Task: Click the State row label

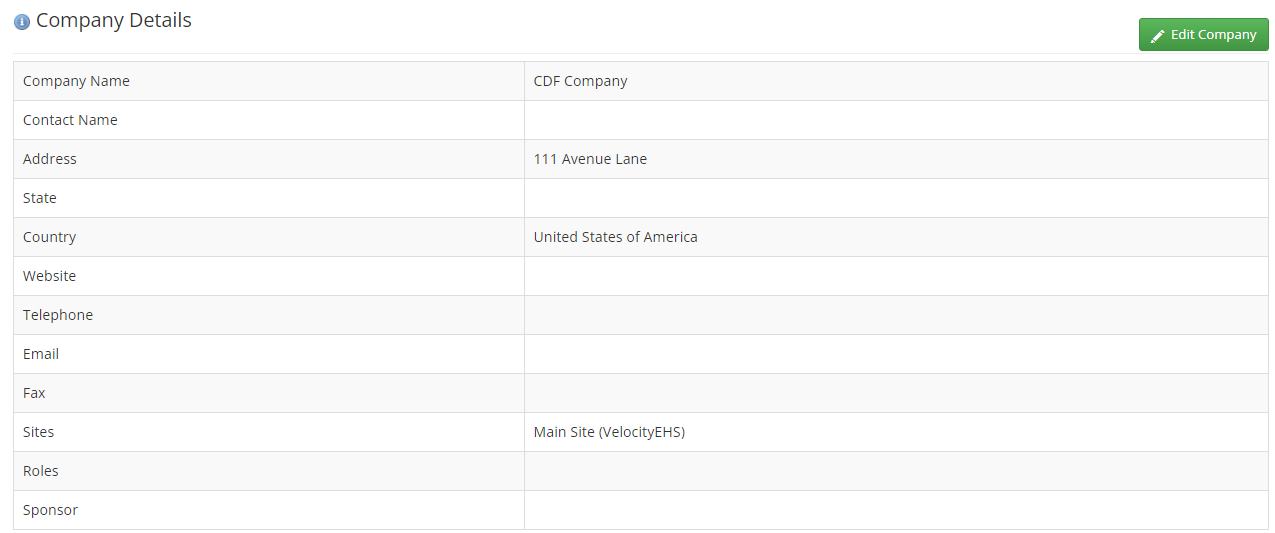Action: (40, 198)
